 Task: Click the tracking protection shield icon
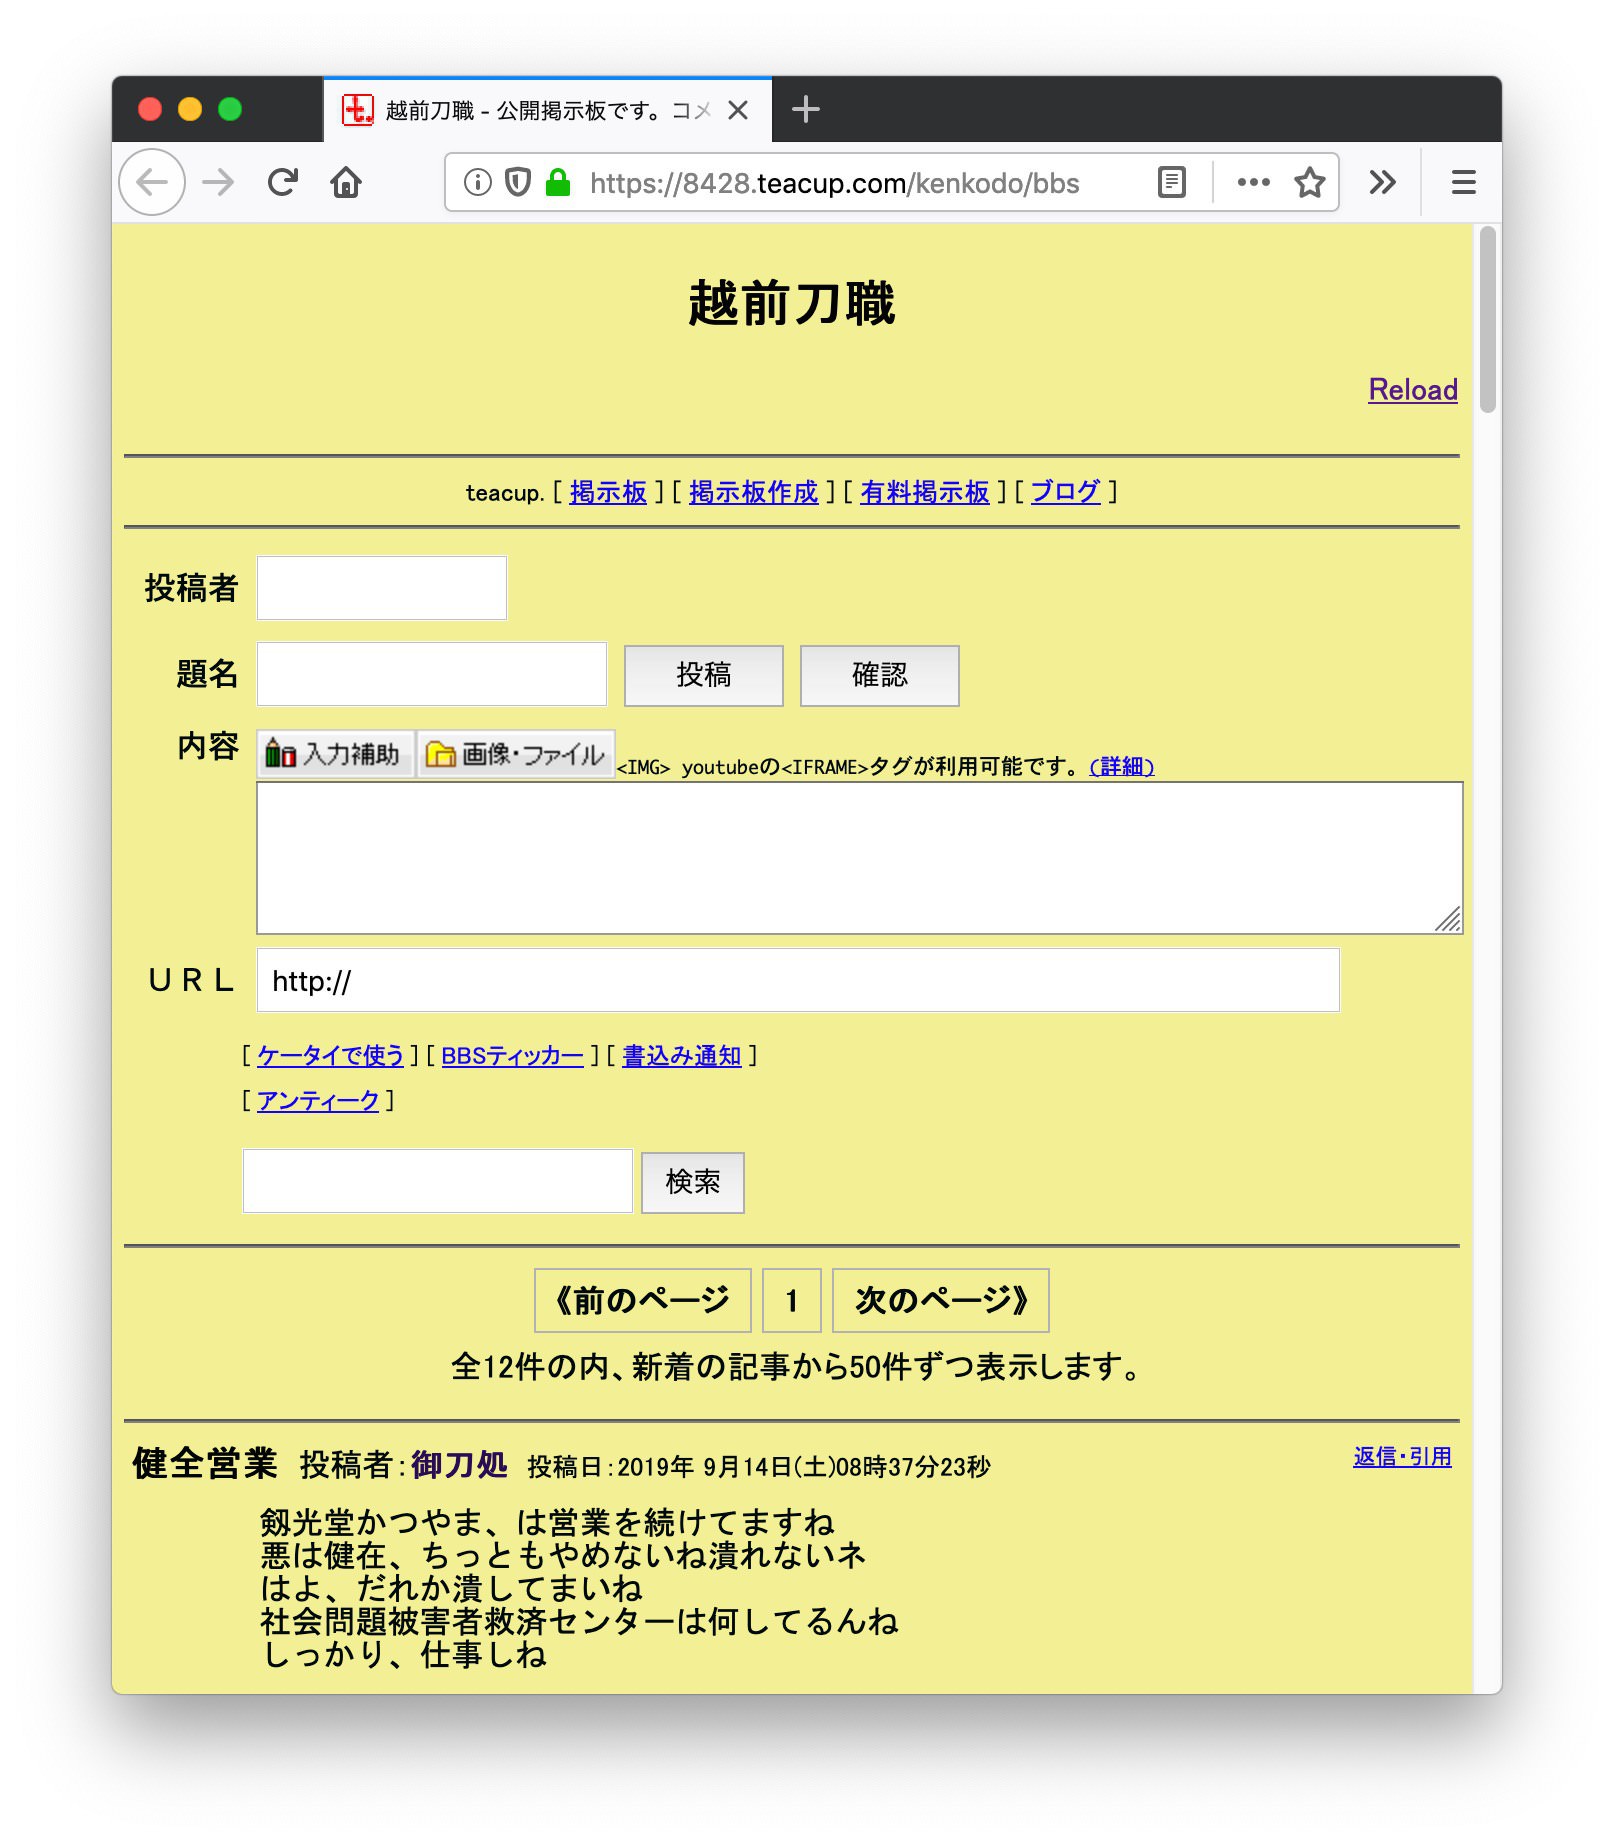point(517,182)
